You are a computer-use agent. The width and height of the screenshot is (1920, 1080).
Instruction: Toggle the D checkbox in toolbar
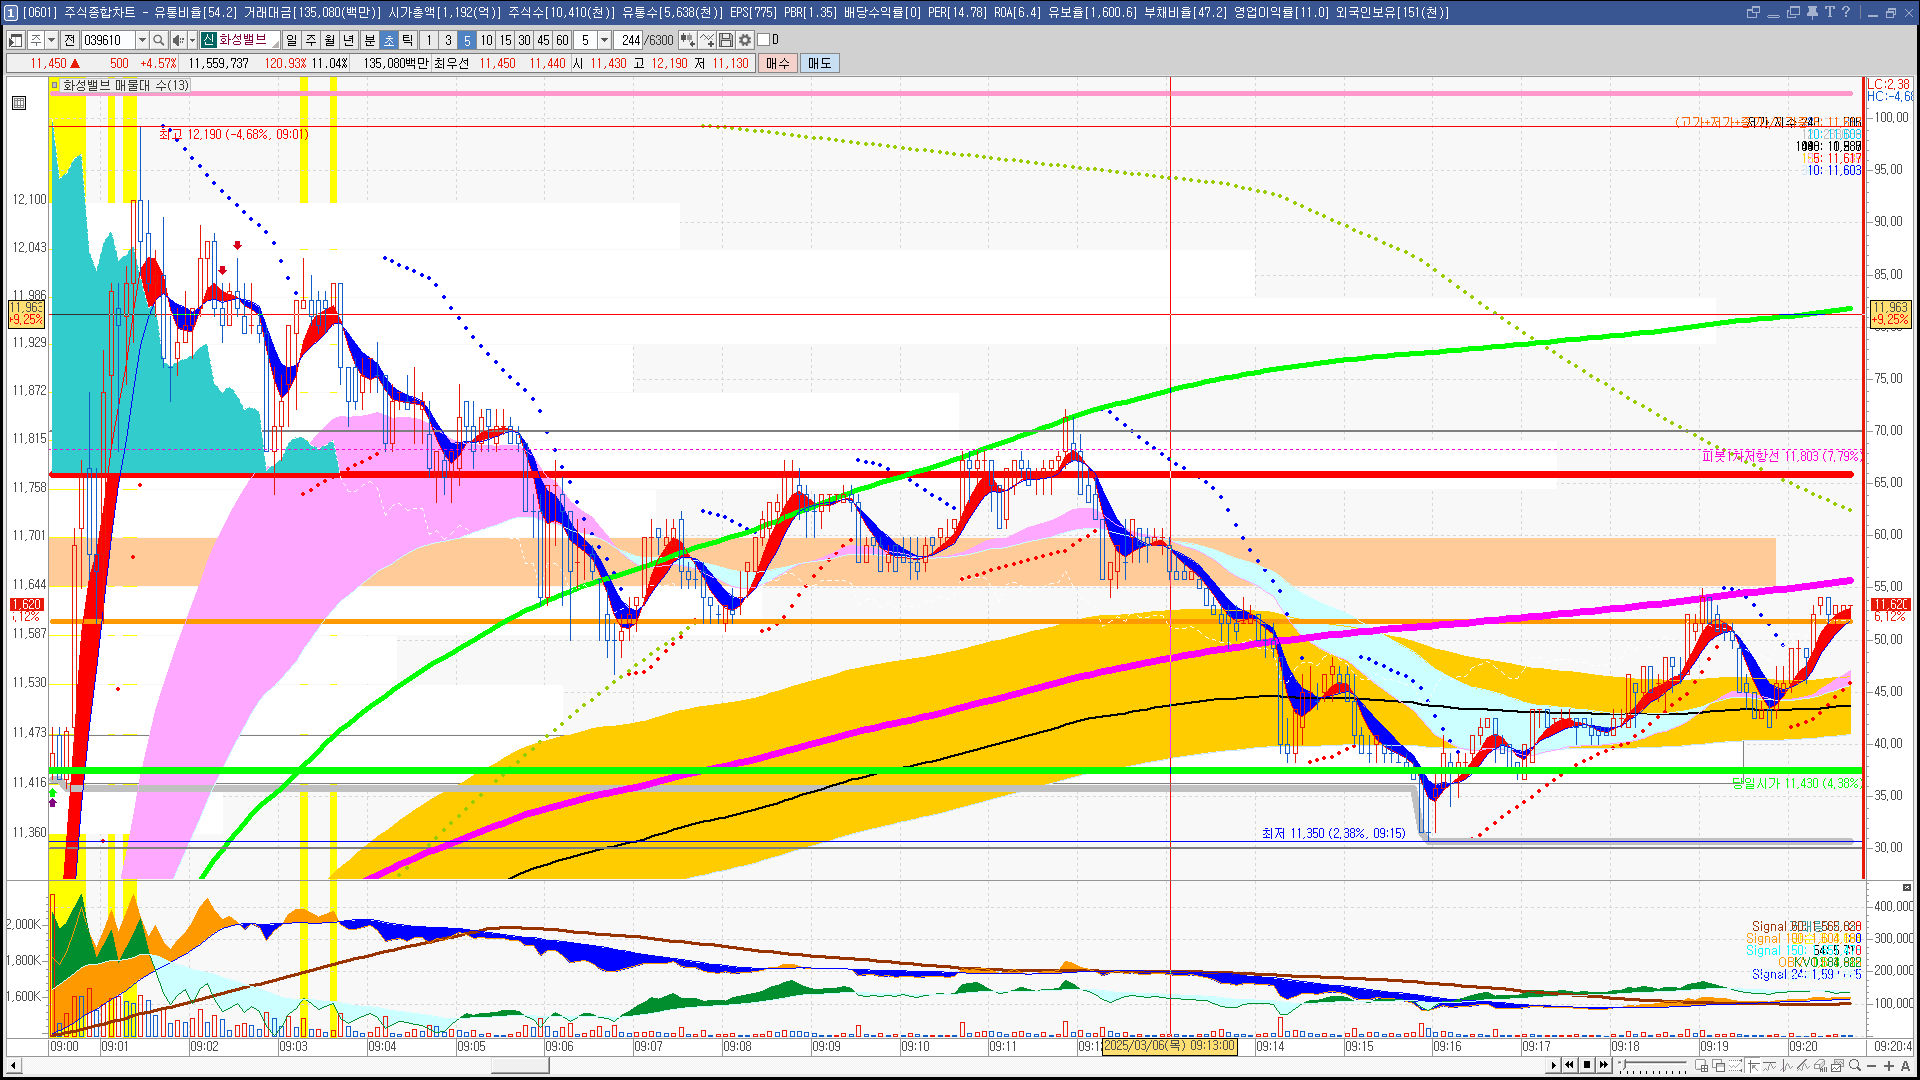coord(764,40)
